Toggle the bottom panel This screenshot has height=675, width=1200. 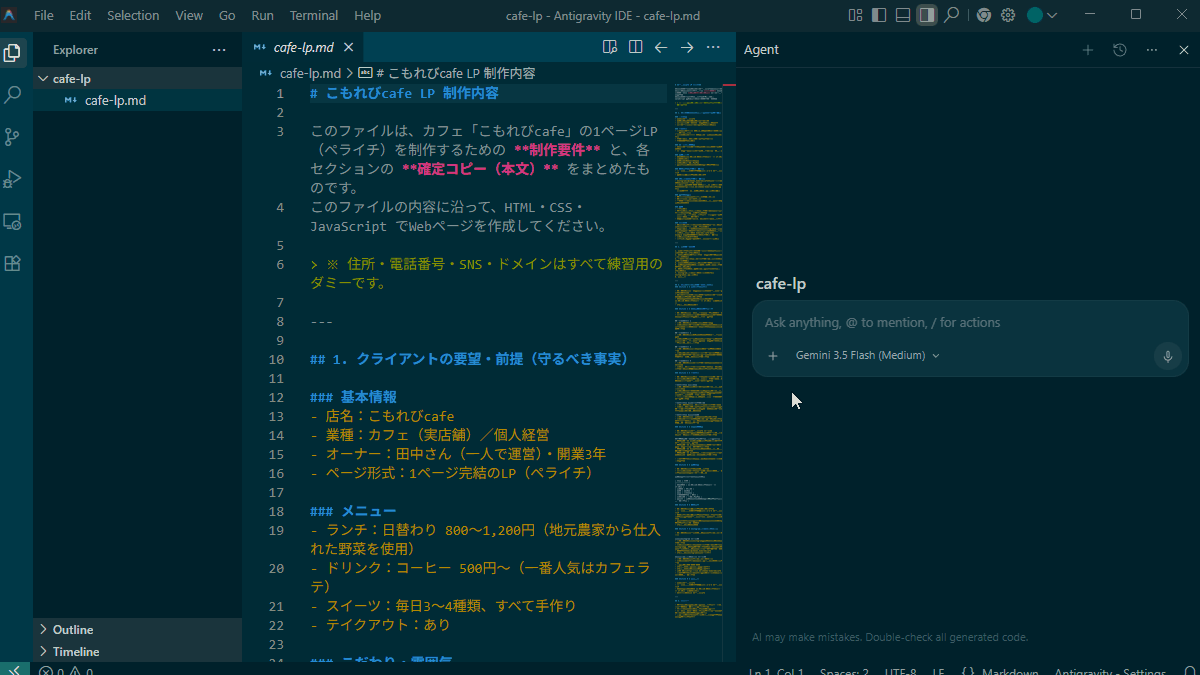(903, 15)
